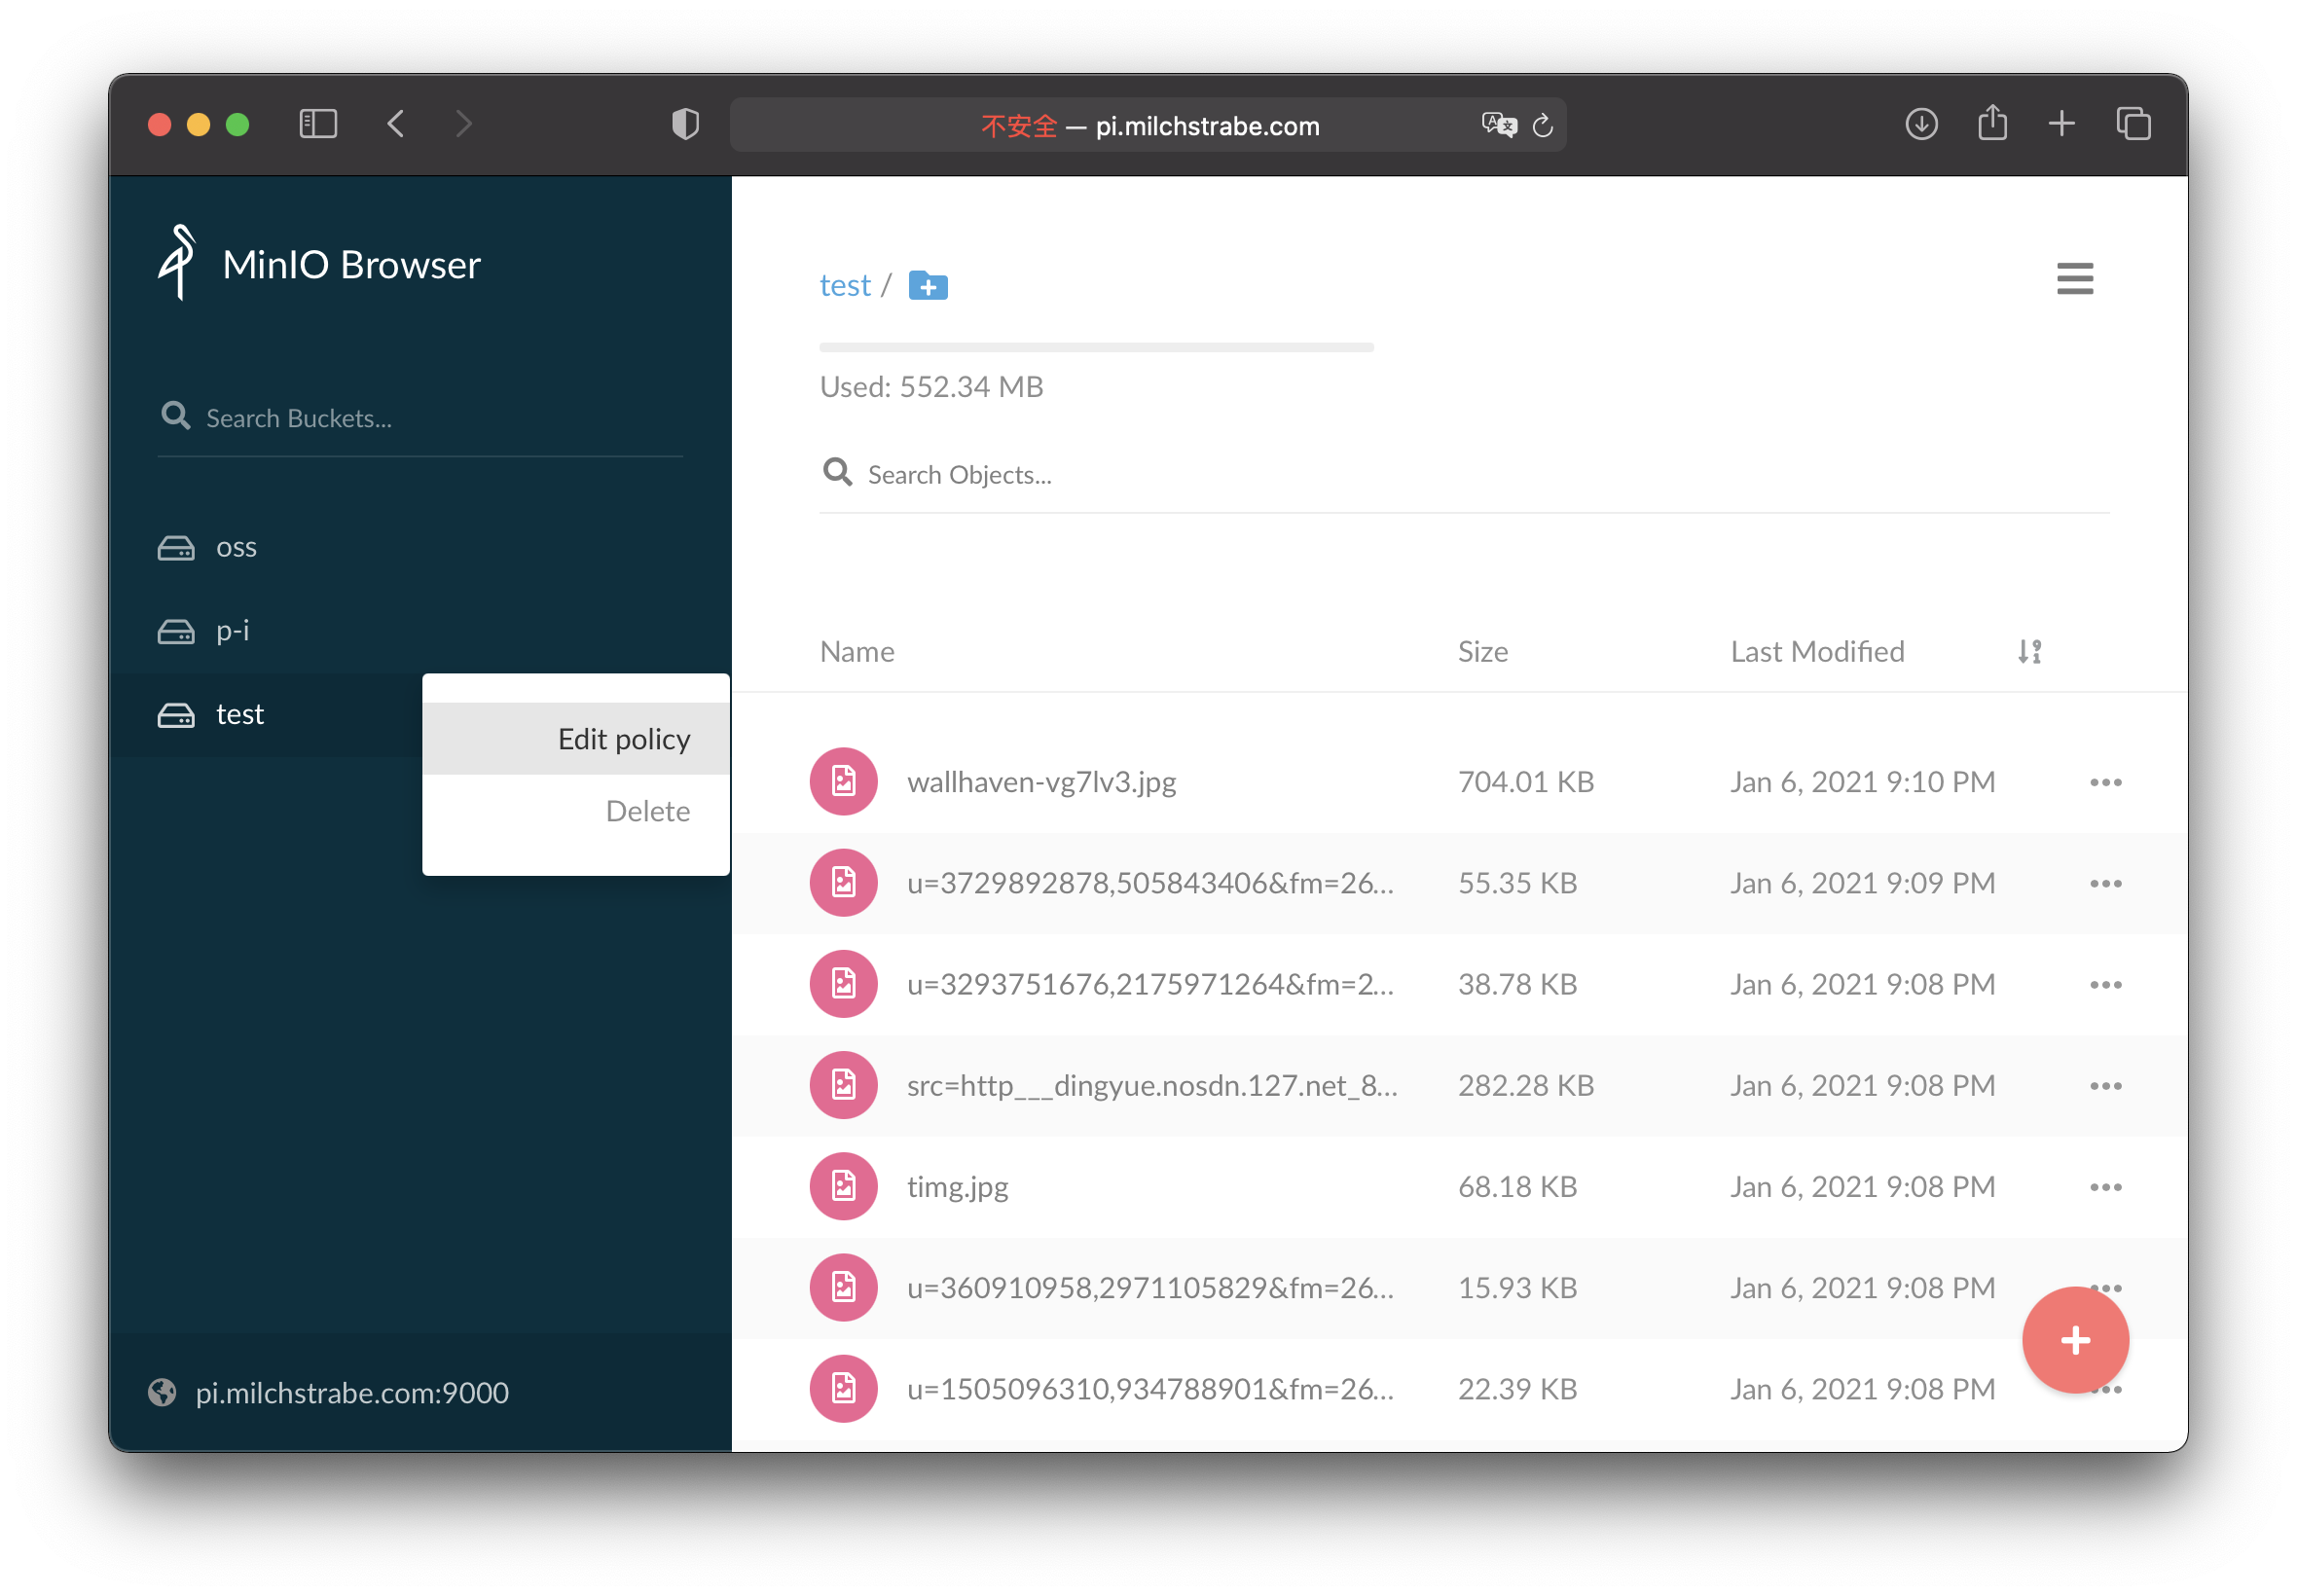The width and height of the screenshot is (2297, 1596).
Task: Click Safari sidebar toggle icon
Action: (x=318, y=124)
